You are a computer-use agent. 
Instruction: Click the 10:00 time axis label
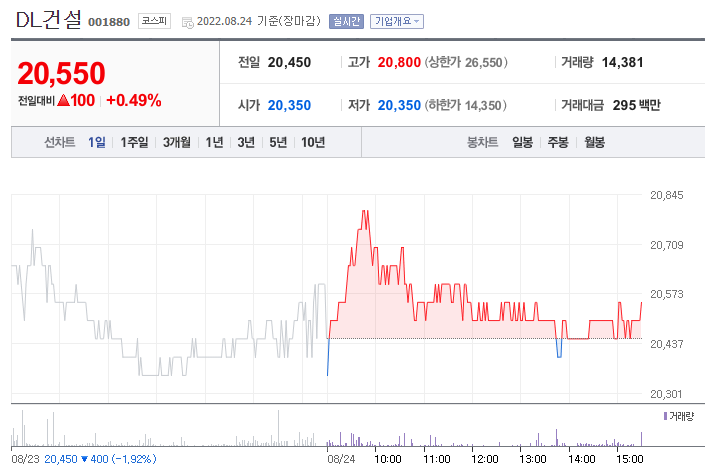click(388, 459)
